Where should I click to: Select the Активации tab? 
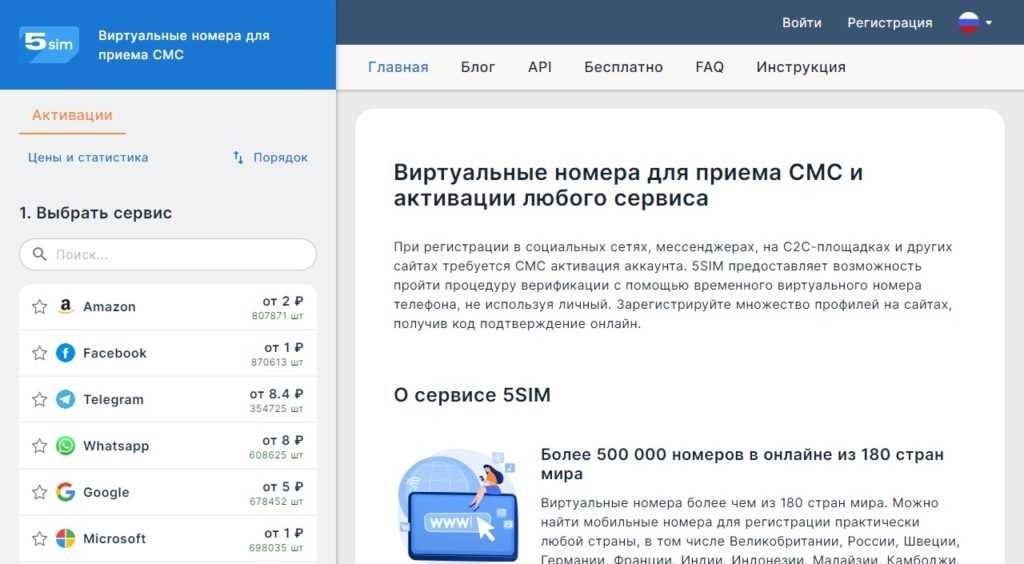tap(72, 115)
